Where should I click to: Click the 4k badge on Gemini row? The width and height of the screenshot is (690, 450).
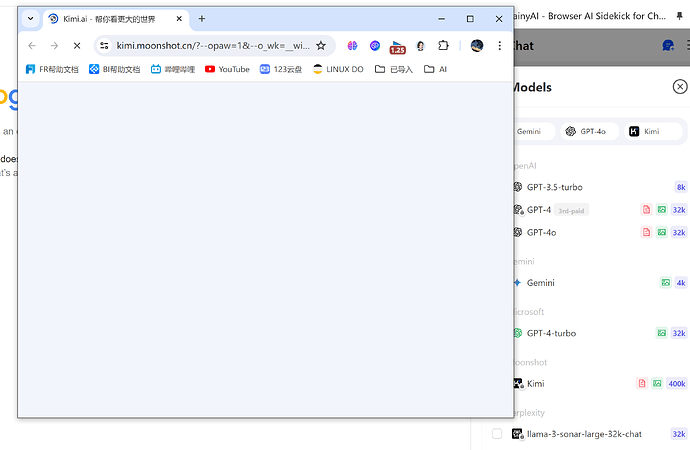point(681,282)
